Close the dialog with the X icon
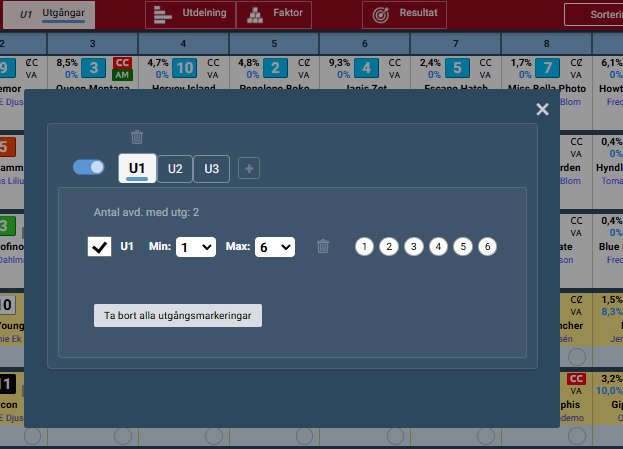623x449 pixels. click(542, 110)
